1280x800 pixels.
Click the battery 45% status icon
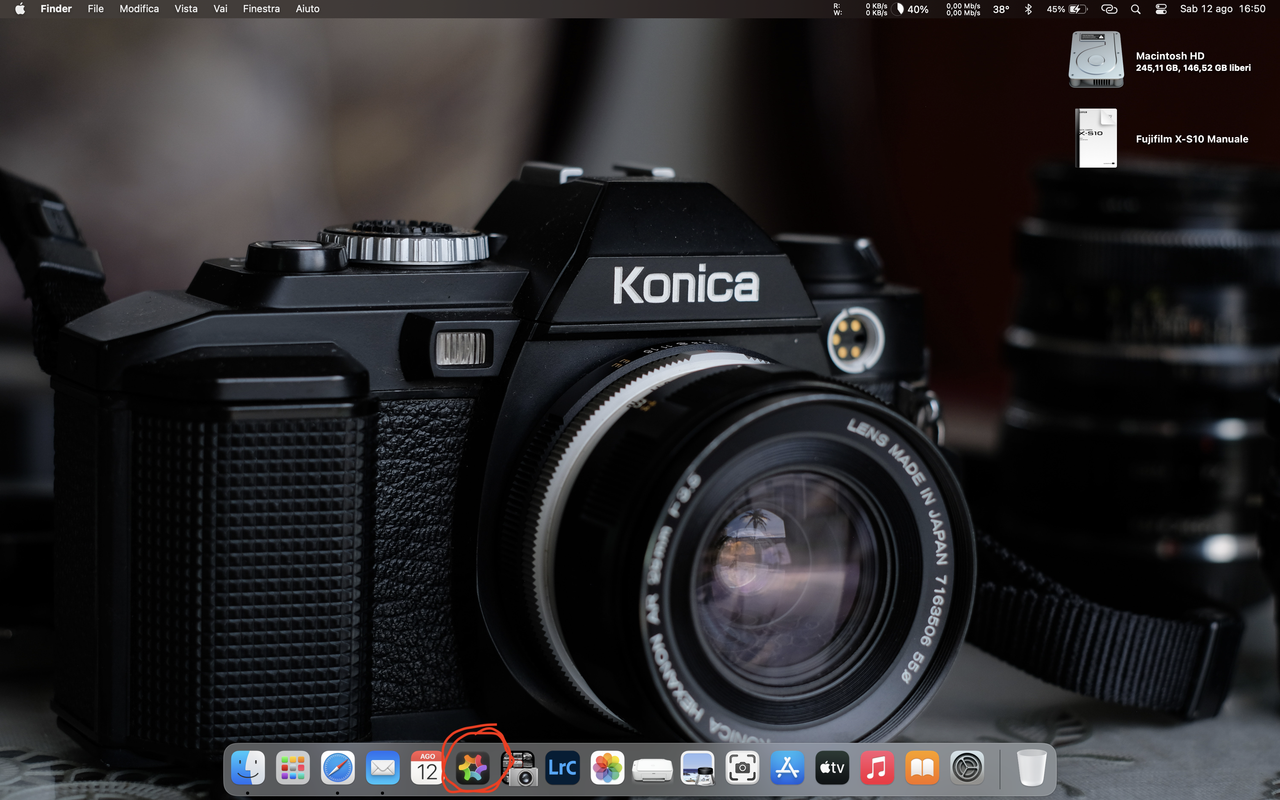click(1067, 9)
